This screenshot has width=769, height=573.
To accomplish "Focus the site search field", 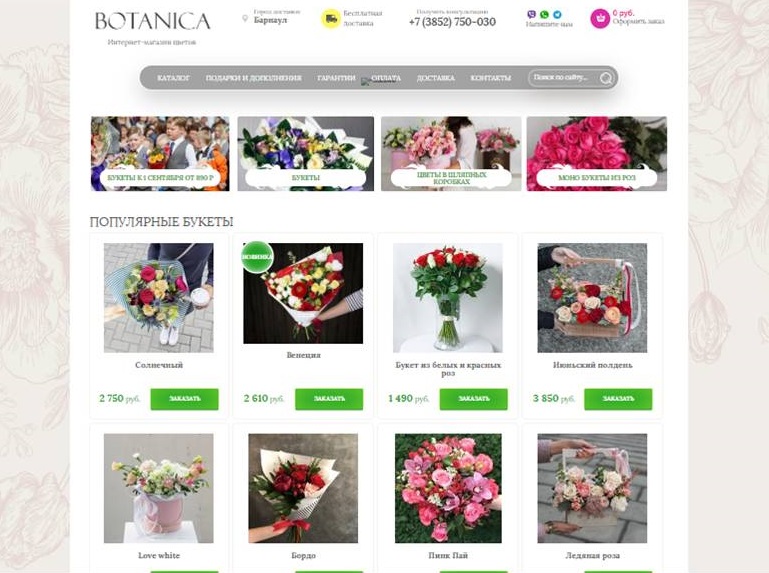I will tap(564, 78).
